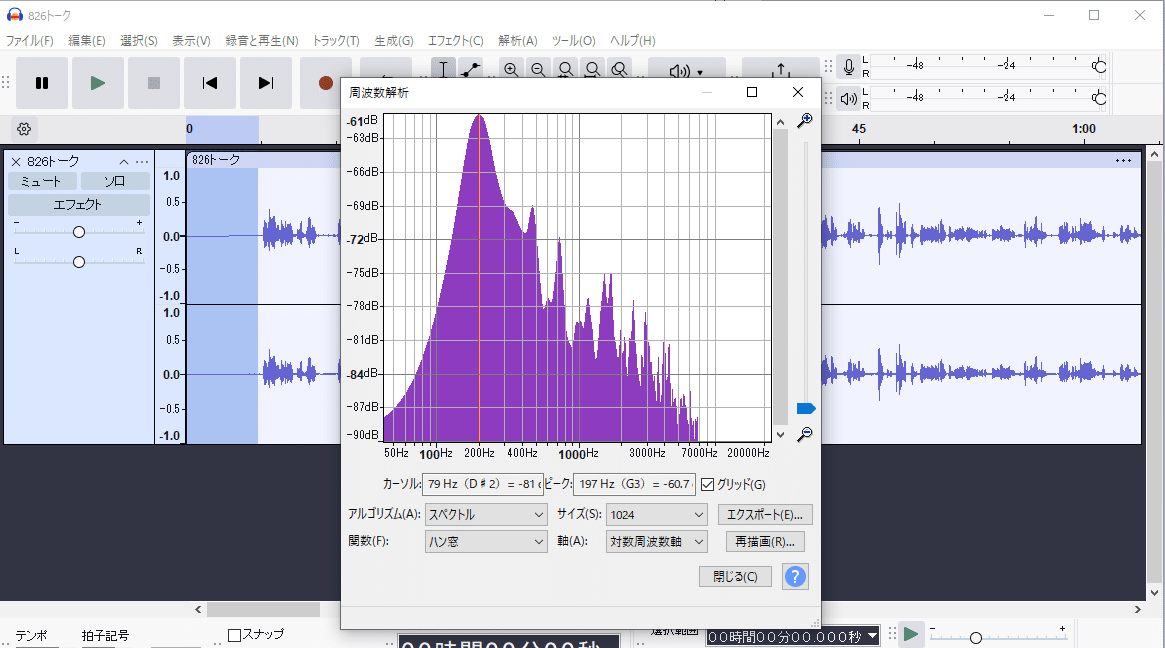The image size is (1165, 648).
Task: Select the Envelope tool
Action: [x=470, y=70]
